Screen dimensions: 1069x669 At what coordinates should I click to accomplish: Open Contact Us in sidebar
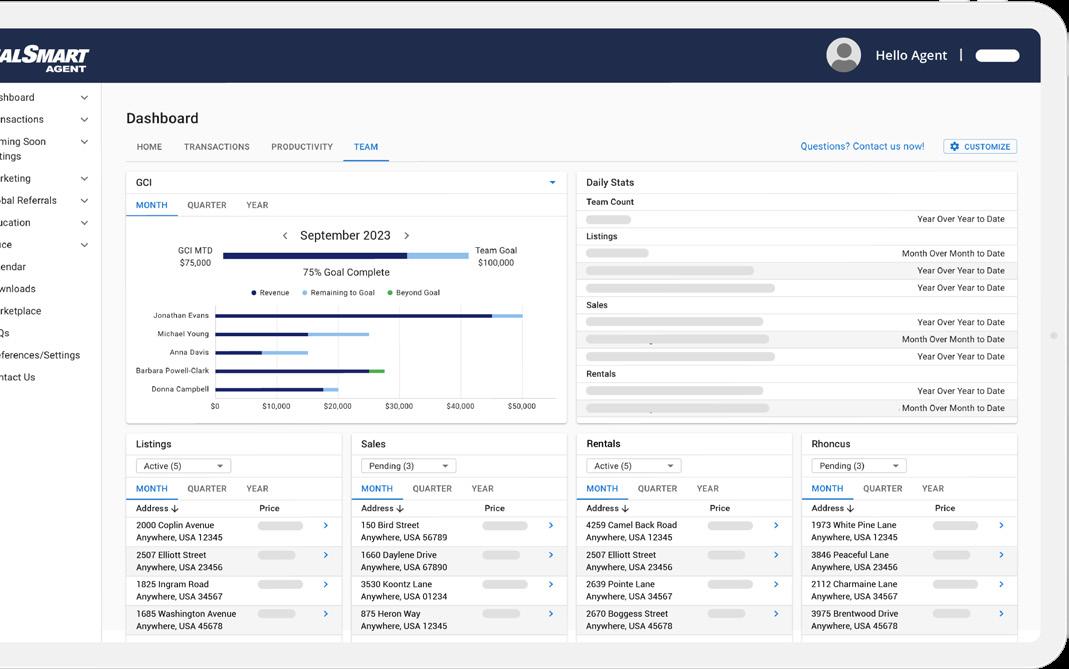(18, 377)
